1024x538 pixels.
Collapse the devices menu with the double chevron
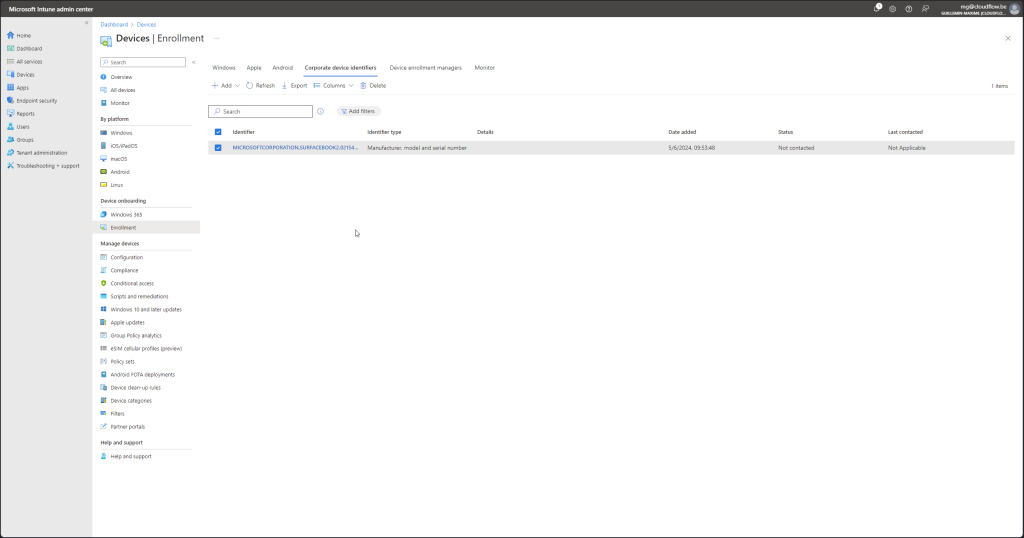(193, 62)
